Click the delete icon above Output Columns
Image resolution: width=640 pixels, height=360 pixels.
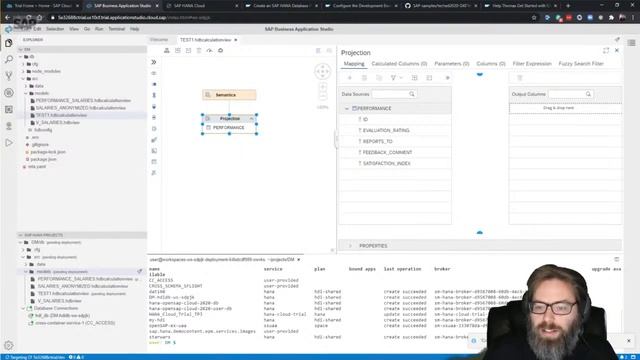coord(520,78)
